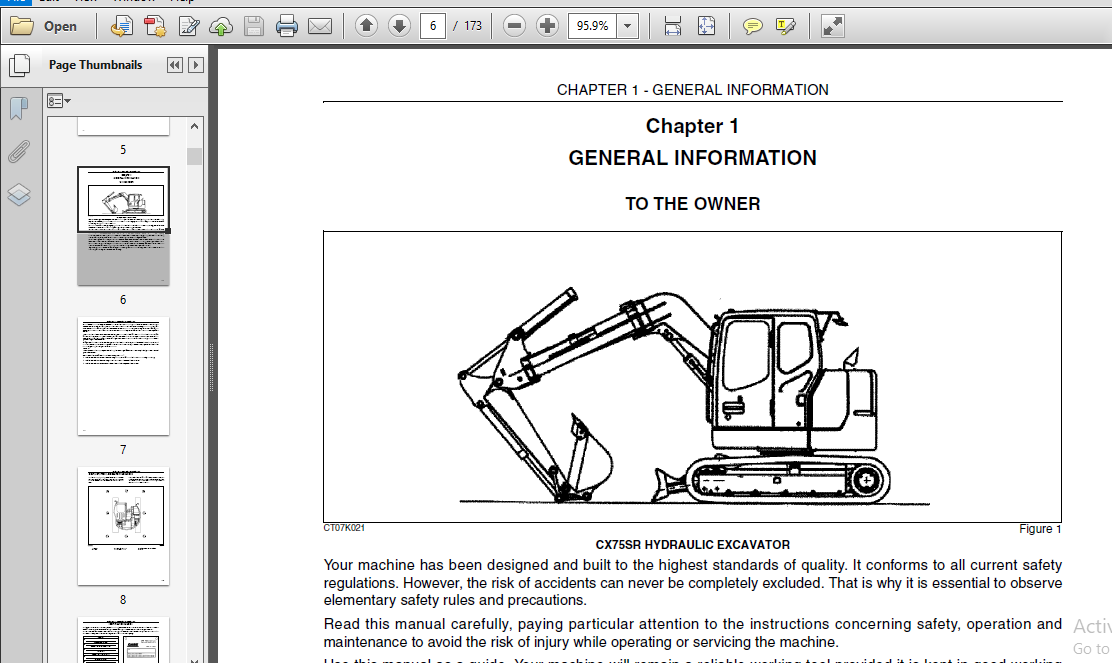1112x663 pixels.
Task: Click the 'CT07K021' figure code
Action: [344, 528]
